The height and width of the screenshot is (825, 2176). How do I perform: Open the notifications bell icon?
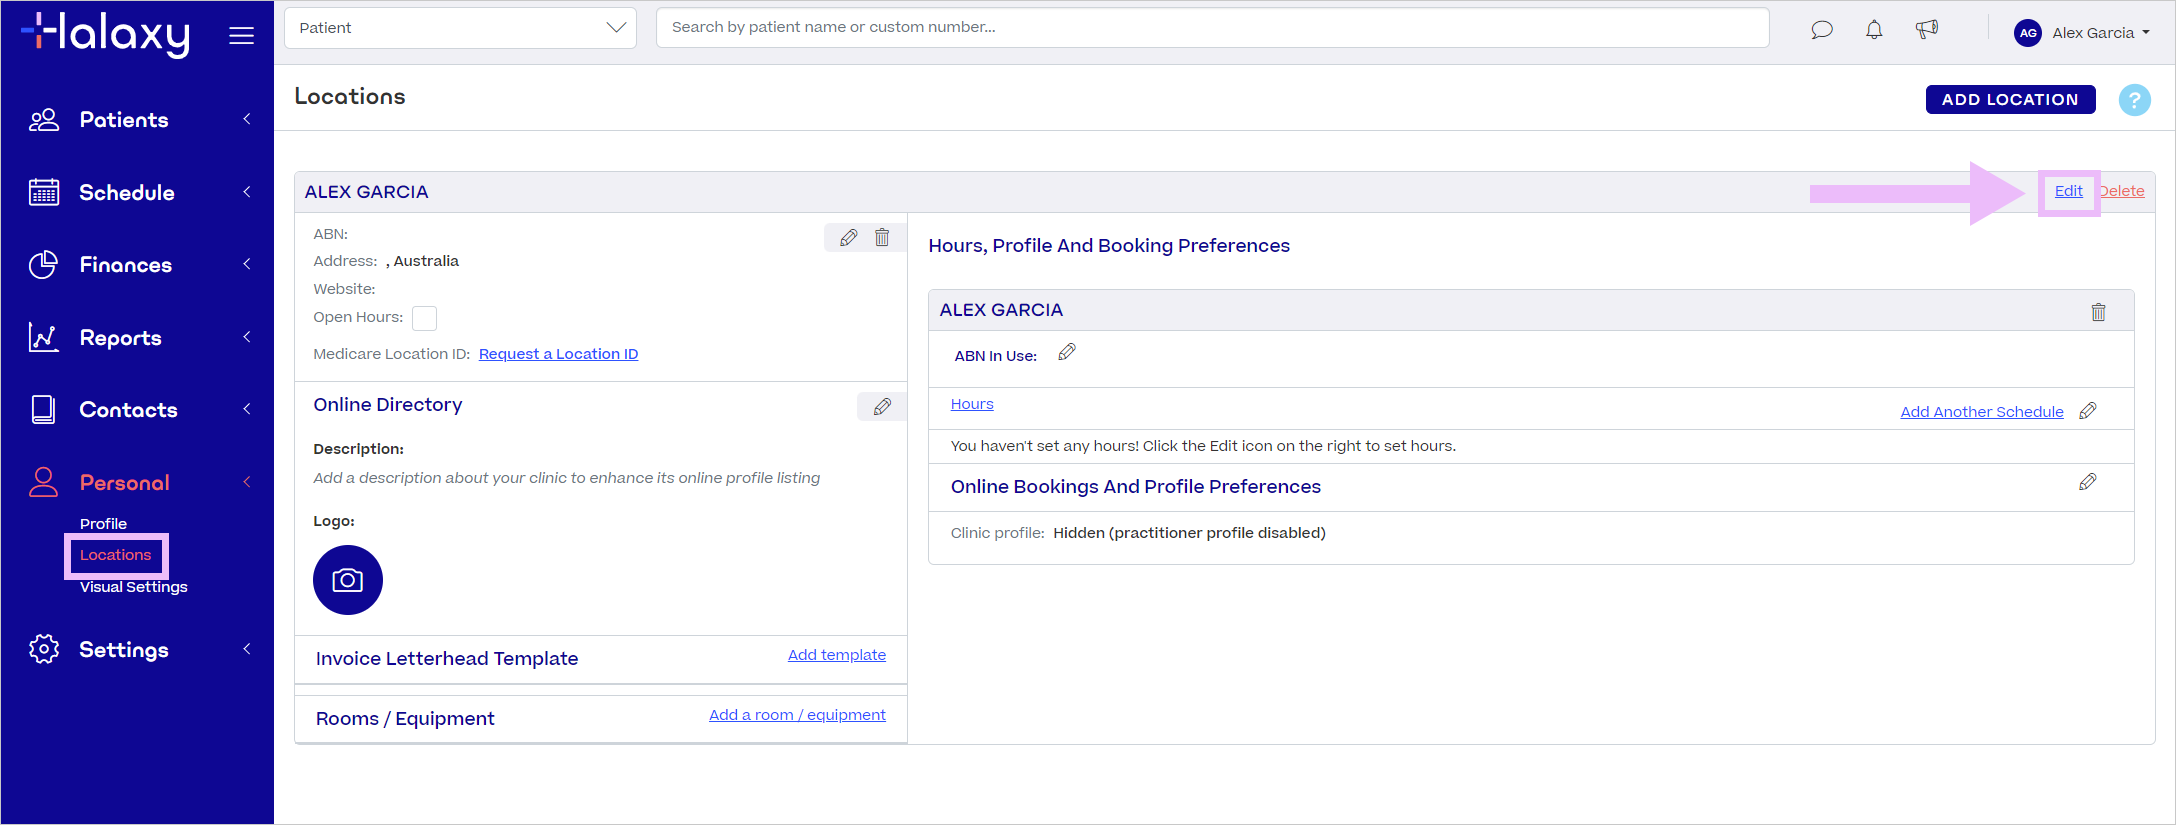[x=1874, y=30]
